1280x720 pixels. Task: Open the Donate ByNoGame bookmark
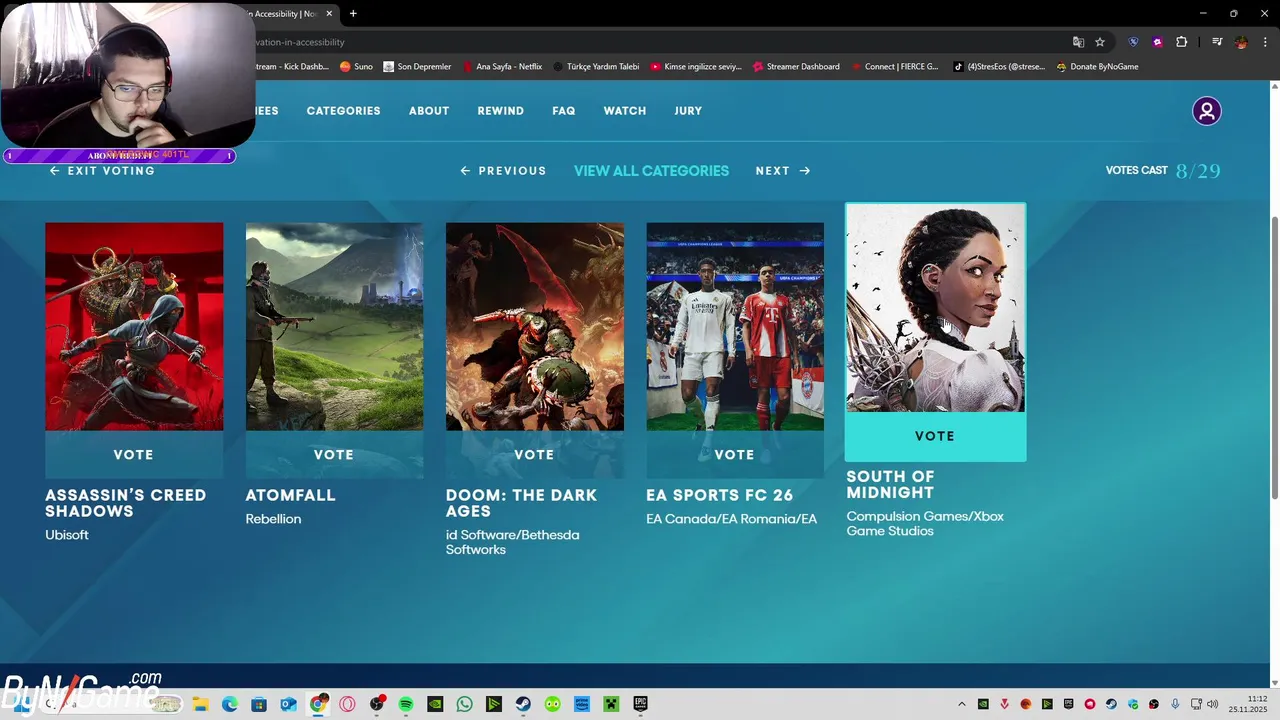point(1097,67)
